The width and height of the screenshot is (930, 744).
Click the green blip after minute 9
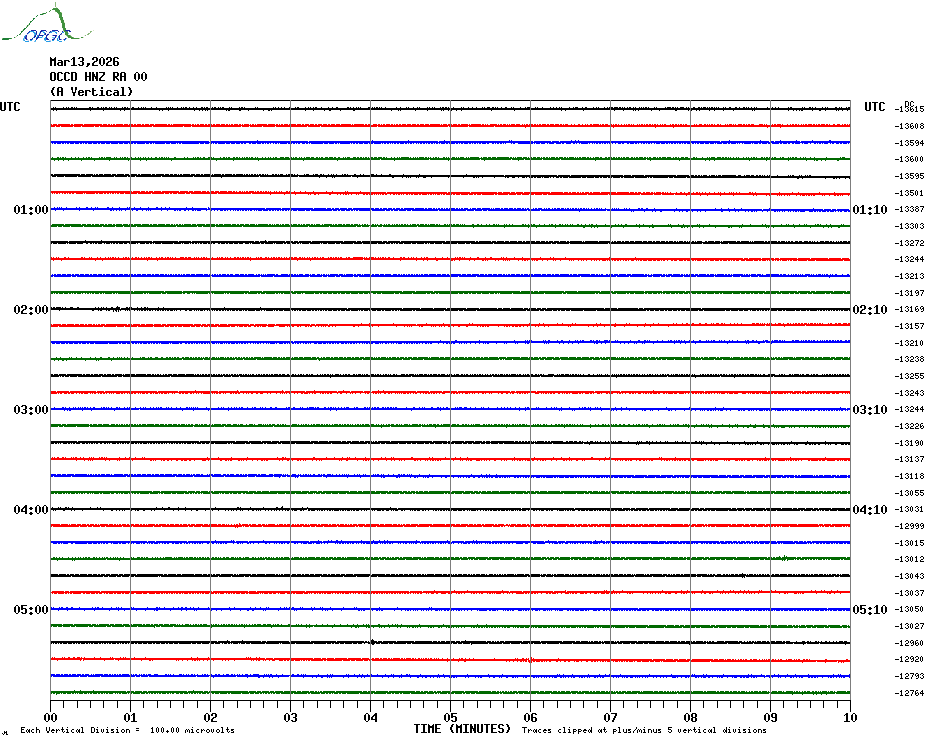click(785, 558)
